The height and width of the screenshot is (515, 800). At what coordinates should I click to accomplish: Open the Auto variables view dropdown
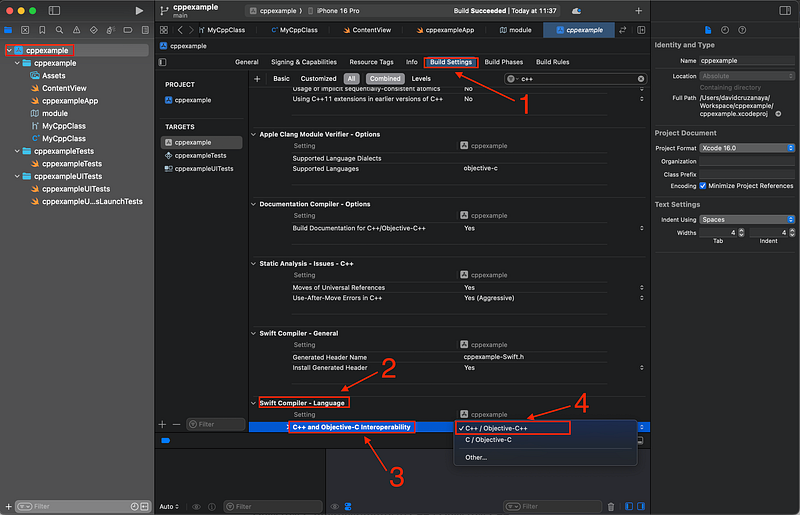click(169, 507)
